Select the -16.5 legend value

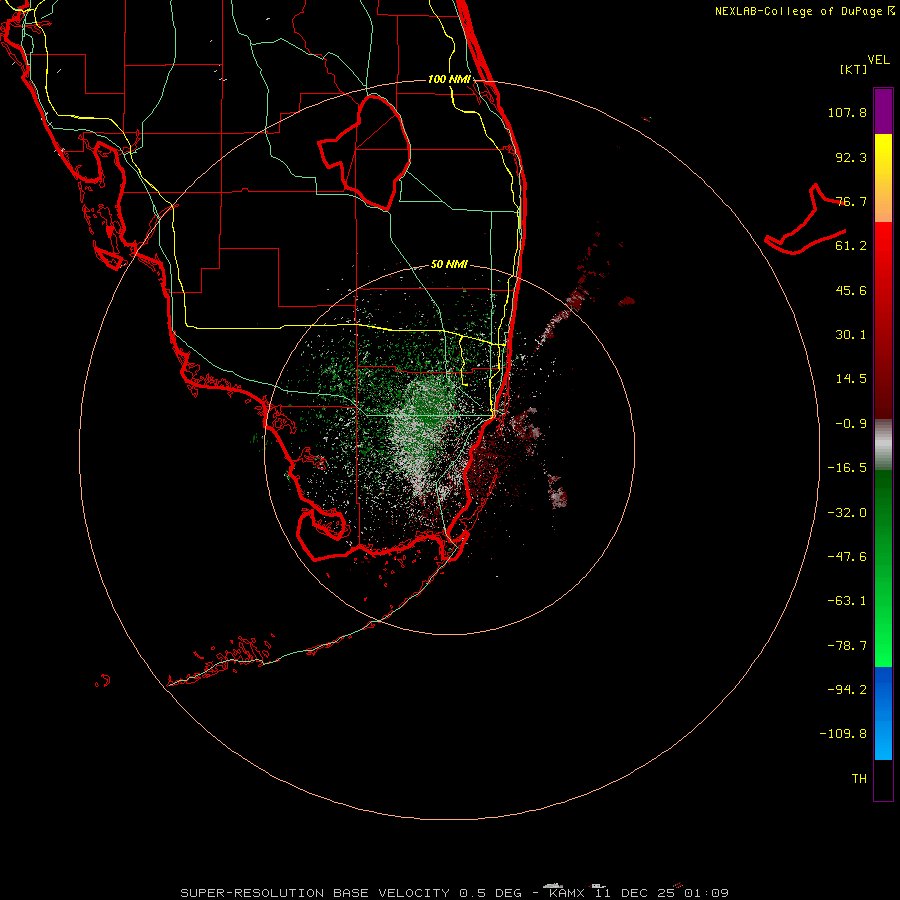[847, 468]
